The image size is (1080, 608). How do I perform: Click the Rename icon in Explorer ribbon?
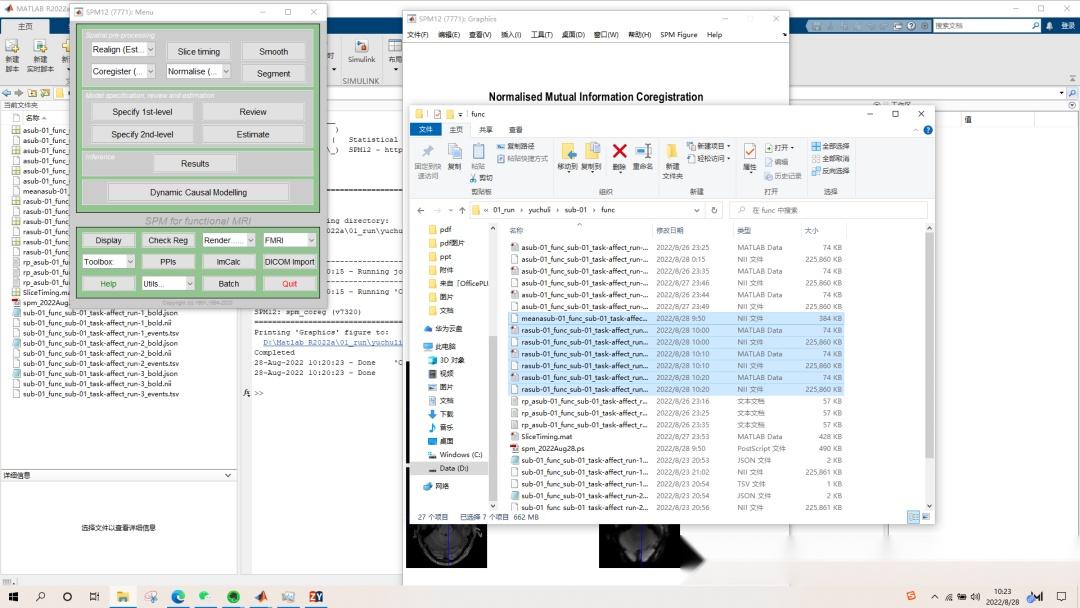[x=643, y=151]
